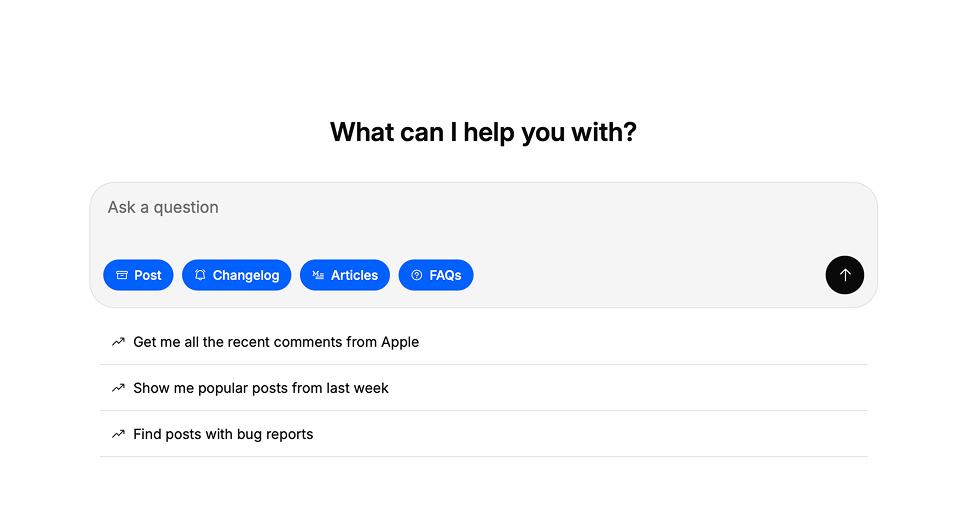The height and width of the screenshot is (520, 960).
Task: Click the question mark icon on the FAQs chip
Action: coord(417,275)
